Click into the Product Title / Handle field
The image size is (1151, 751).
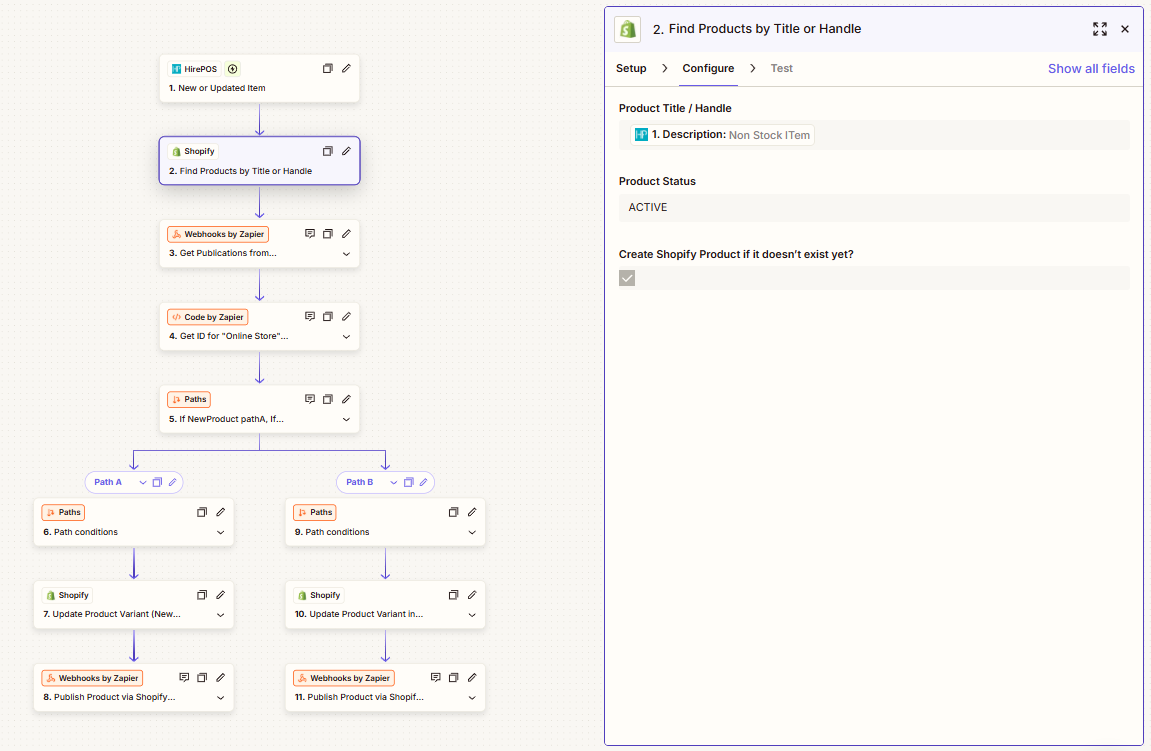tap(874, 135)
